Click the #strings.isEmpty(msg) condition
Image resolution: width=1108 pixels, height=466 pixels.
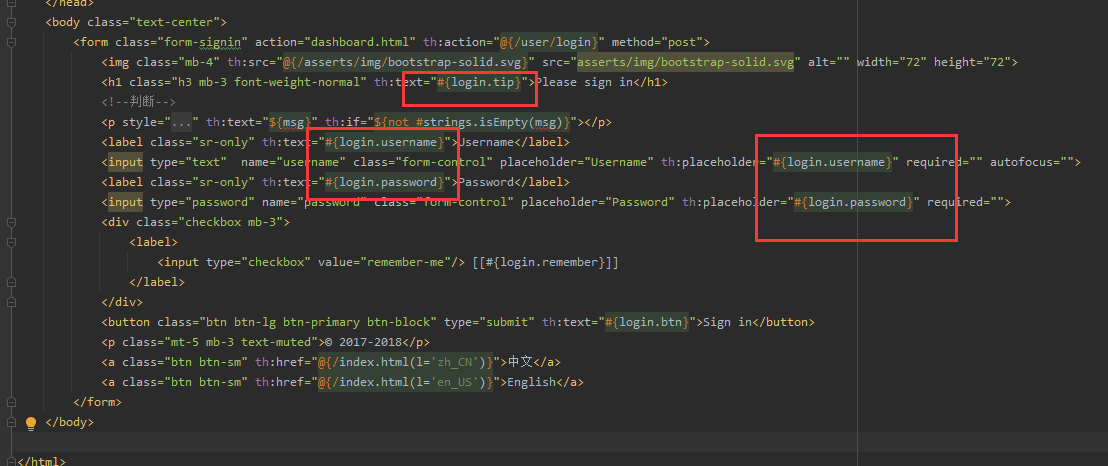(489, 122)
